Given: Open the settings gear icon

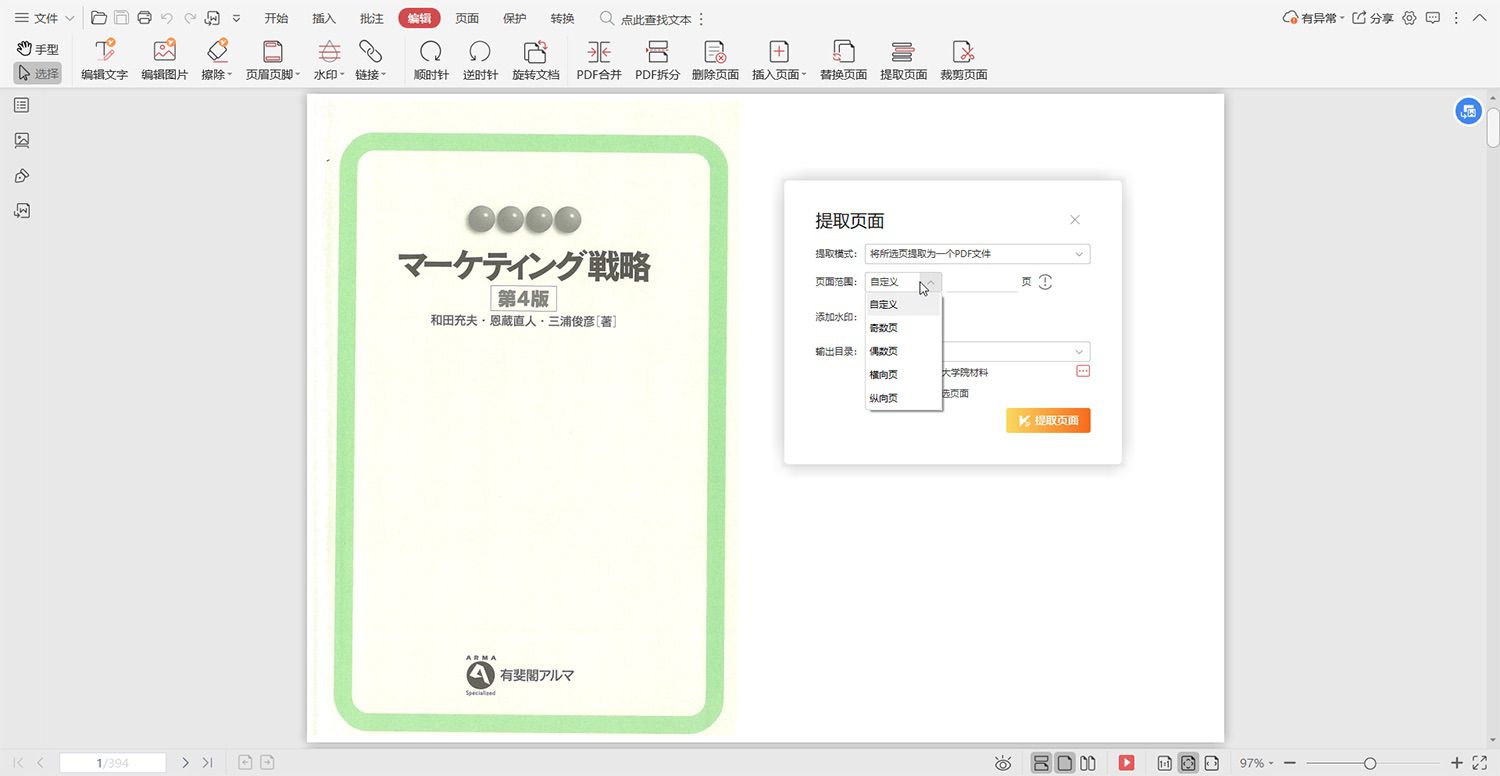Looking at the screenshot, I should pos(1410,18).
